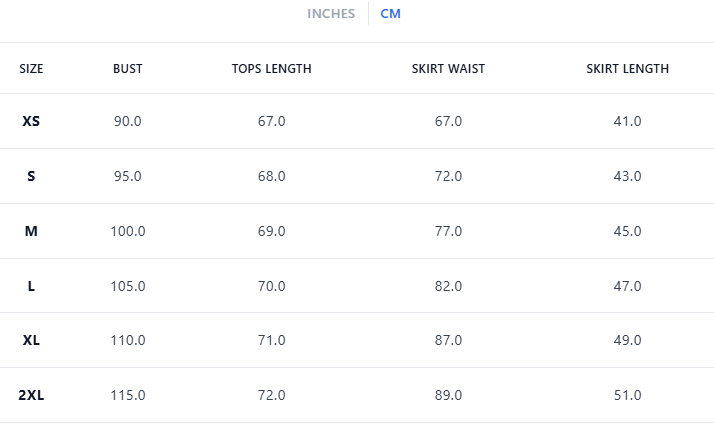
Task: Click the S skirt length value 43.0
Action: pyautogui.click(x=627, y=176)
